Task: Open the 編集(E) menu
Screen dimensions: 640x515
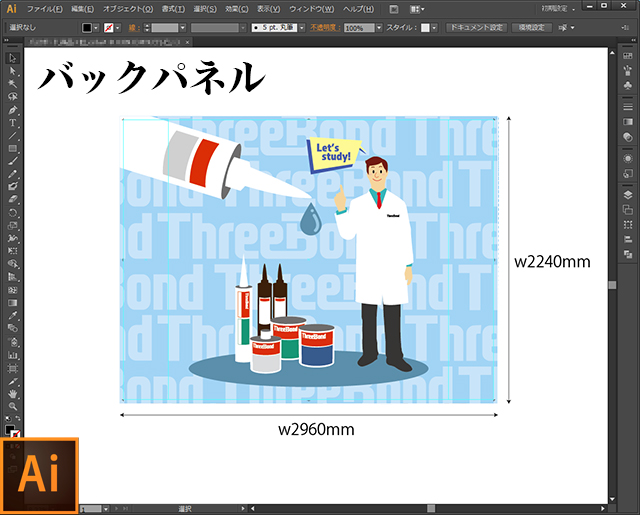Action: [82, 9]
